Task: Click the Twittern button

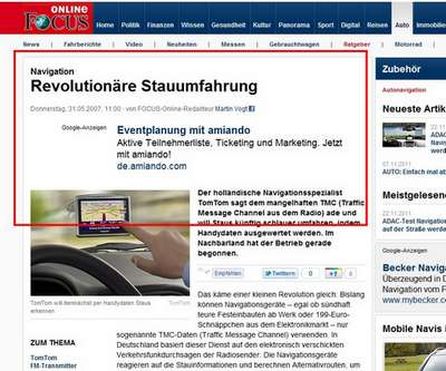Action: tap(280, 274)
